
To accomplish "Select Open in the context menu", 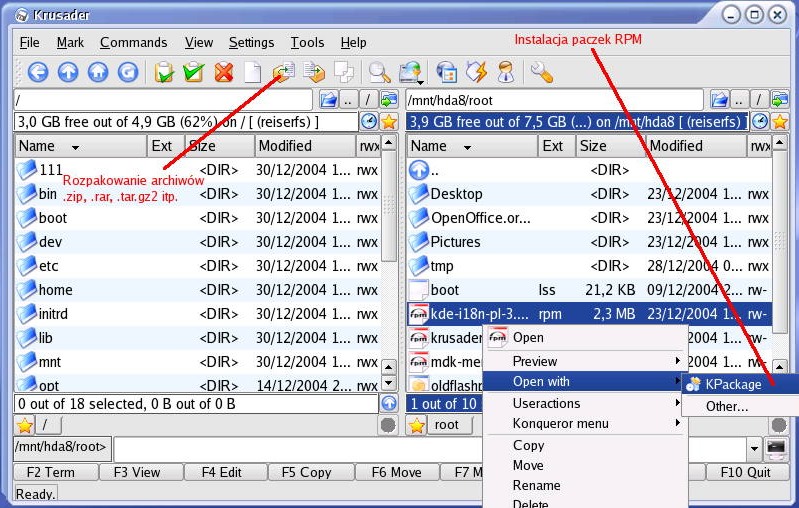I will click(584, 337).
